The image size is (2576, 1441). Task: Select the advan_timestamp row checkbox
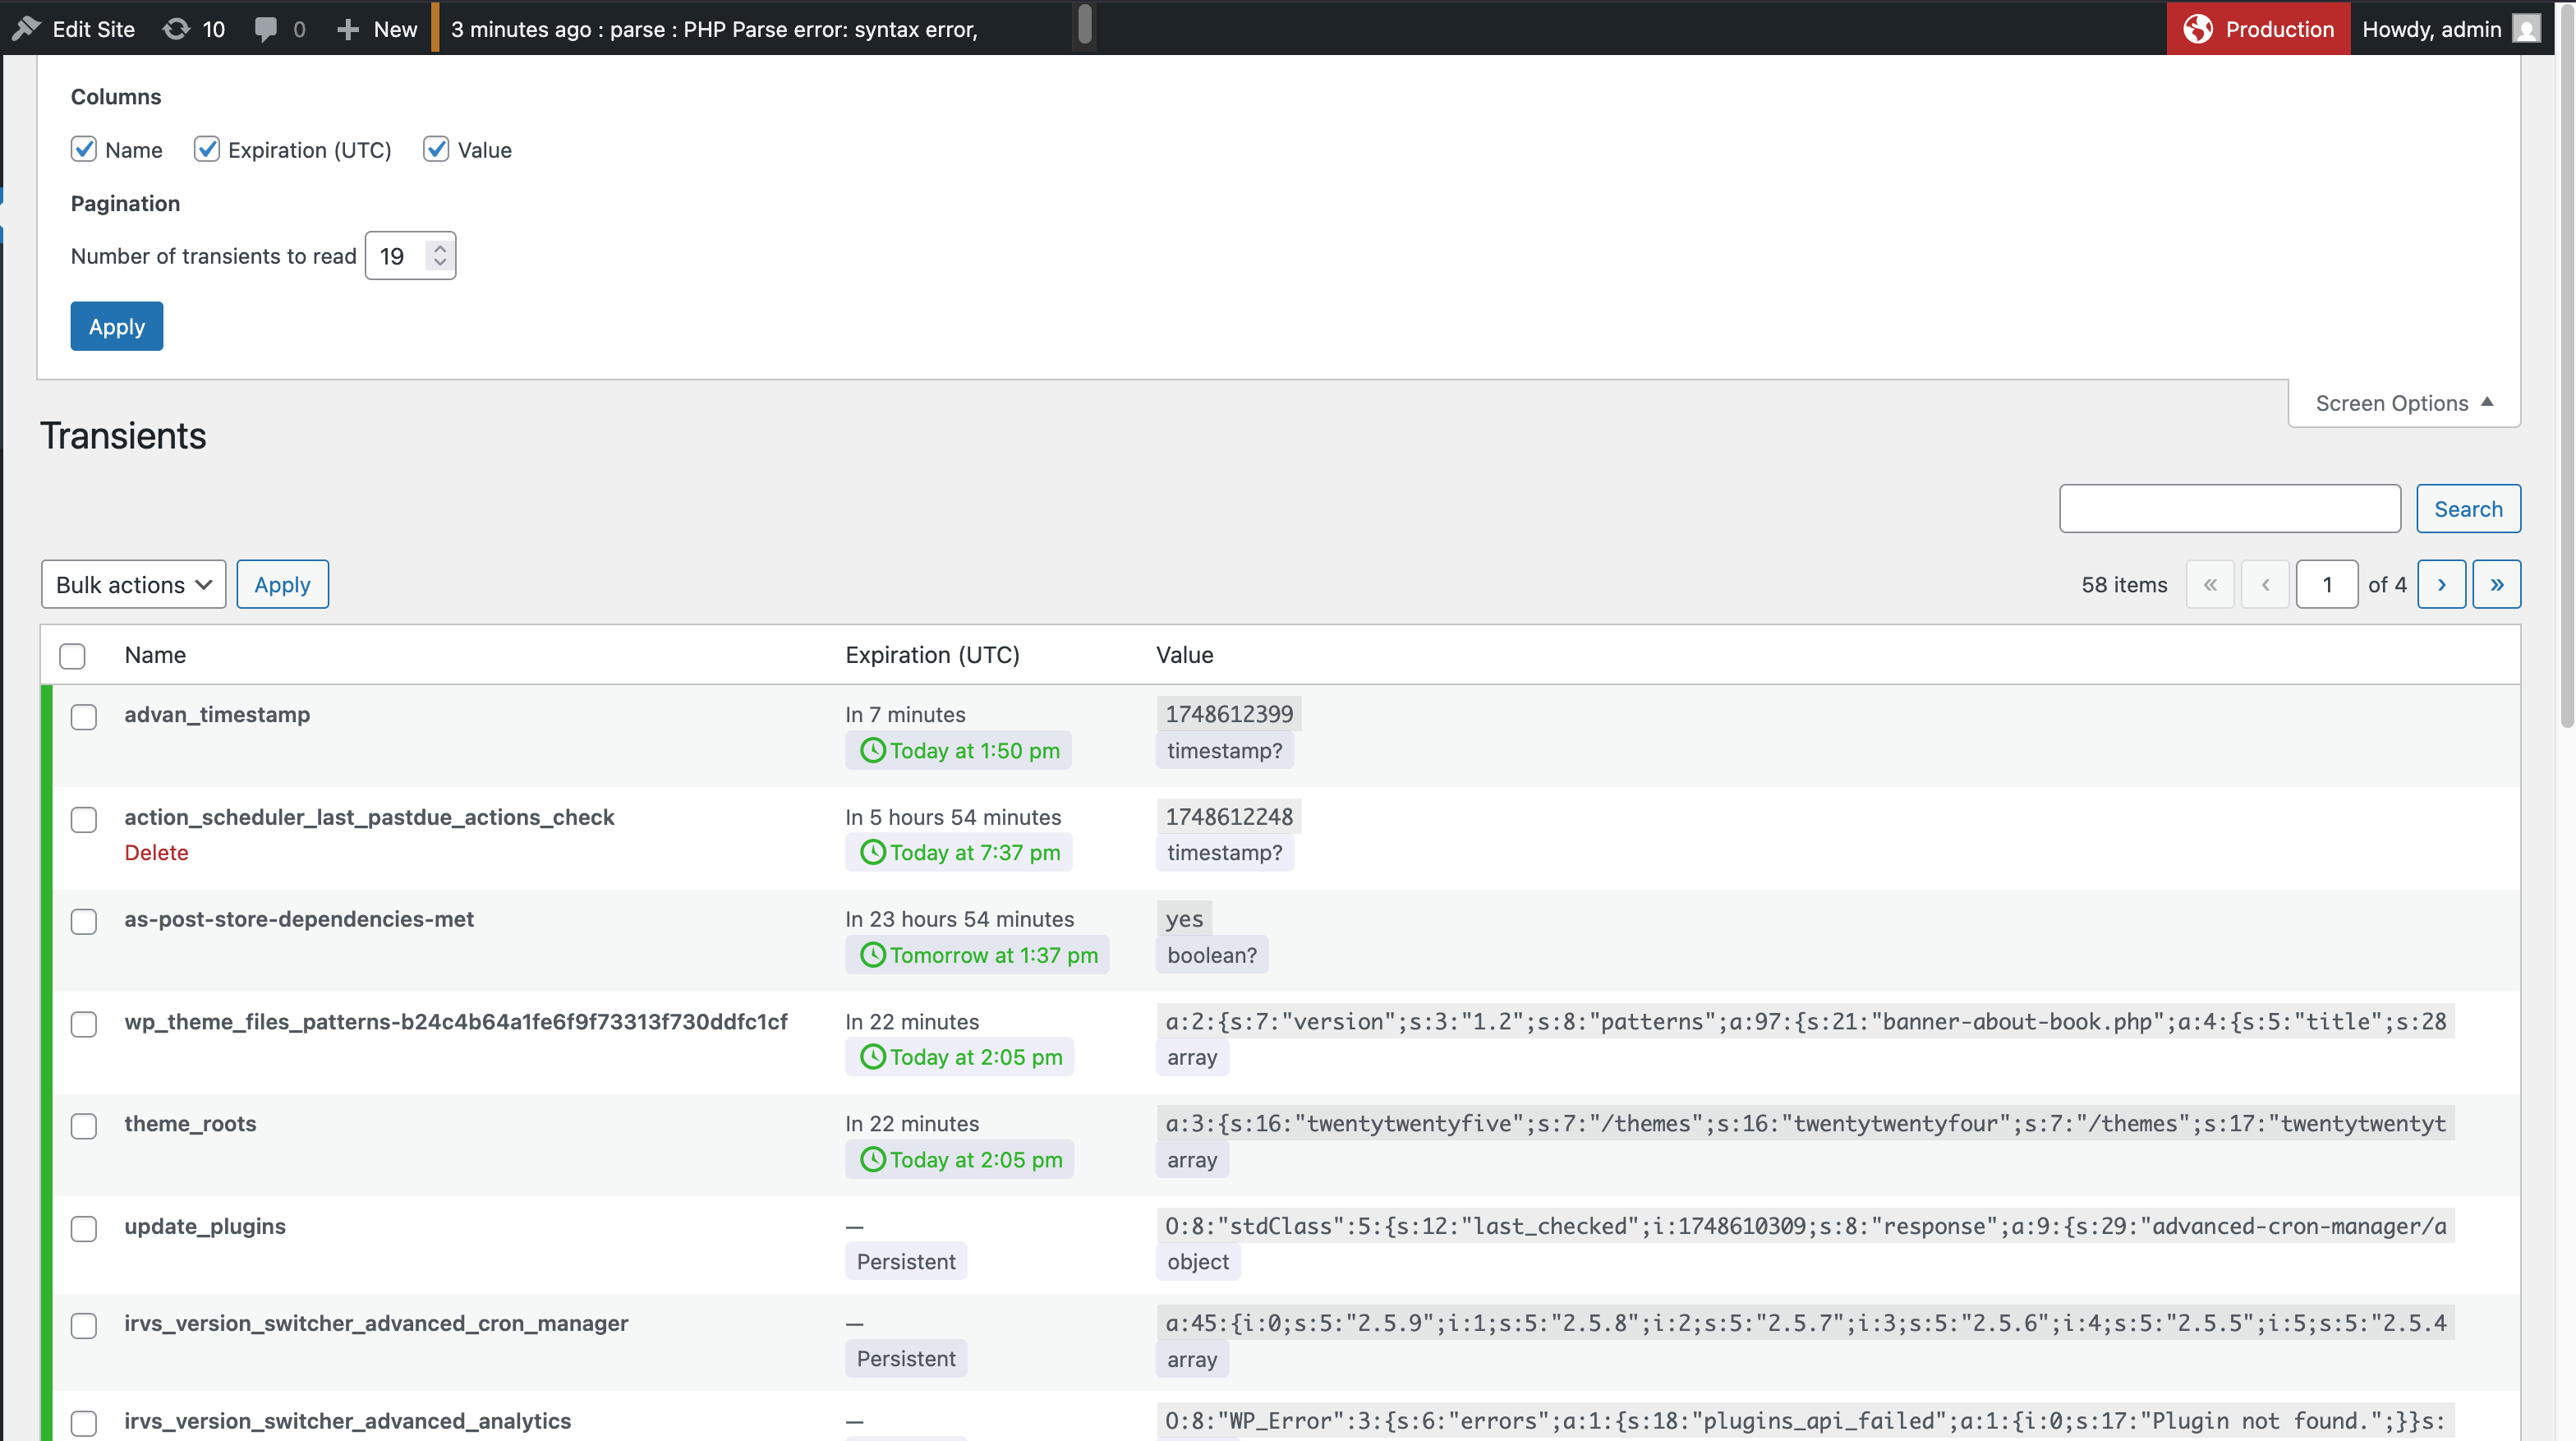[84, 717]
